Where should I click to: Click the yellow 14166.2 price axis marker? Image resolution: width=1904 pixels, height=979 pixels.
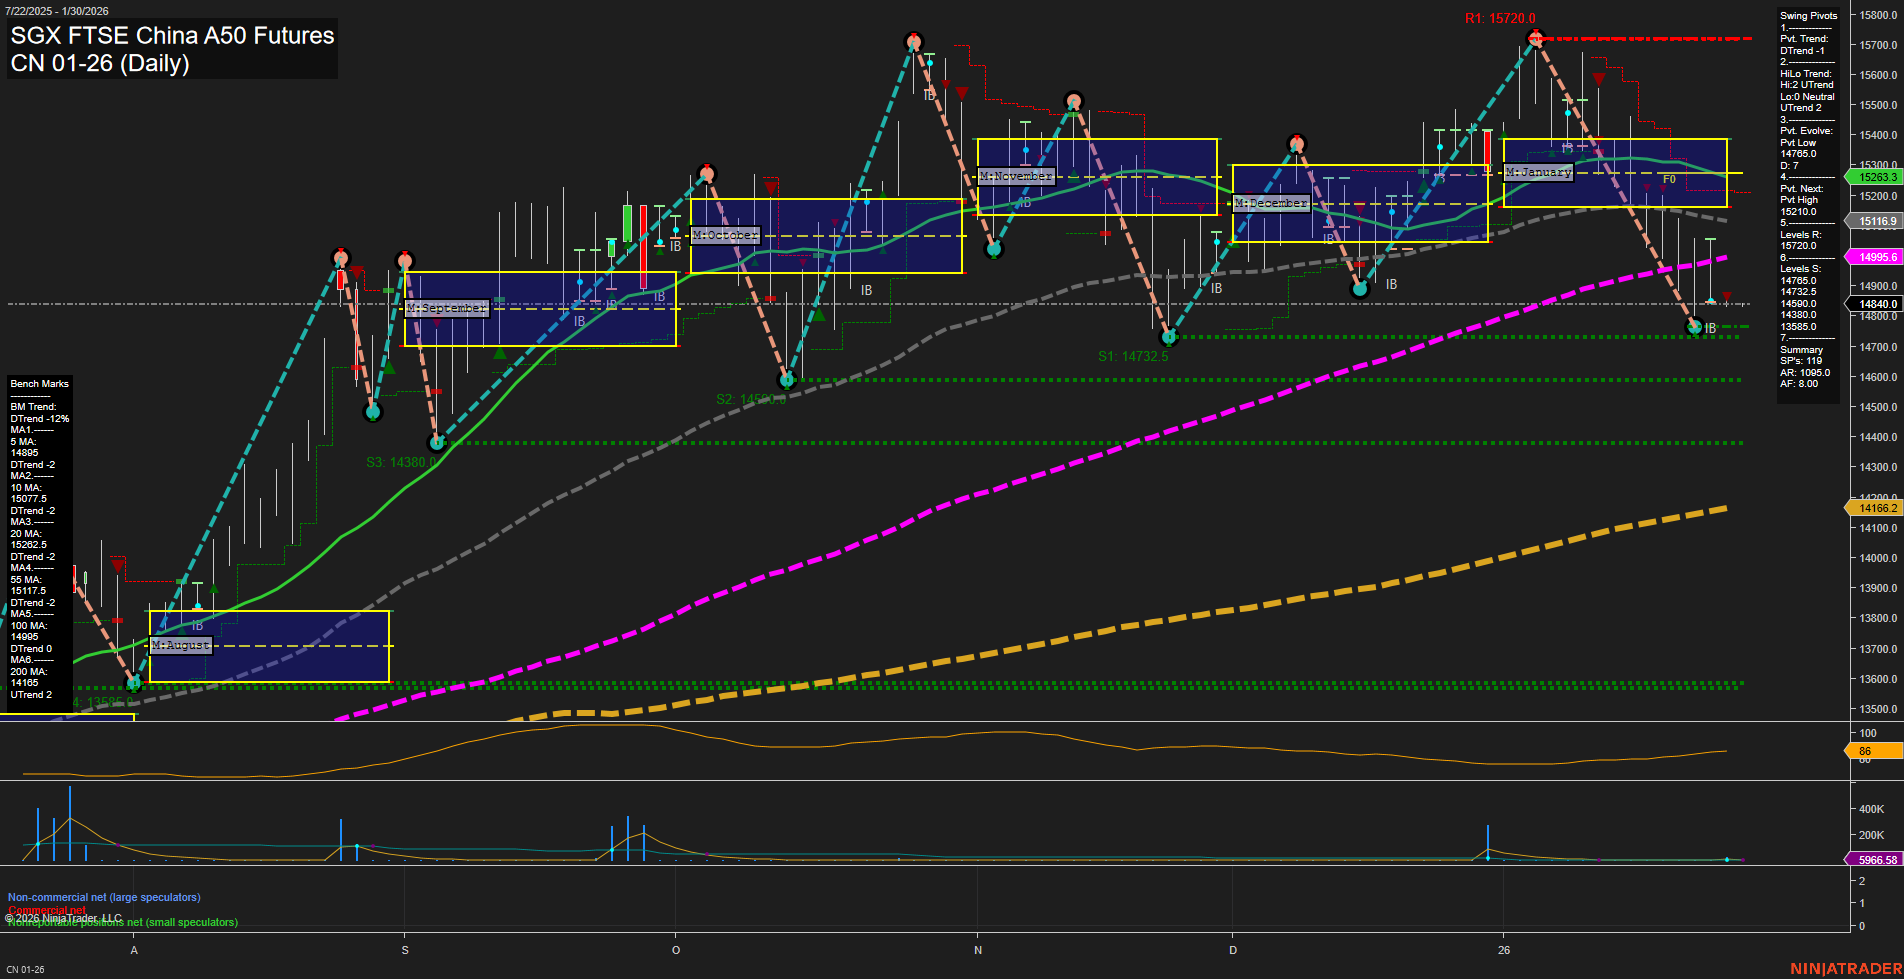(x=1873, y=507)
